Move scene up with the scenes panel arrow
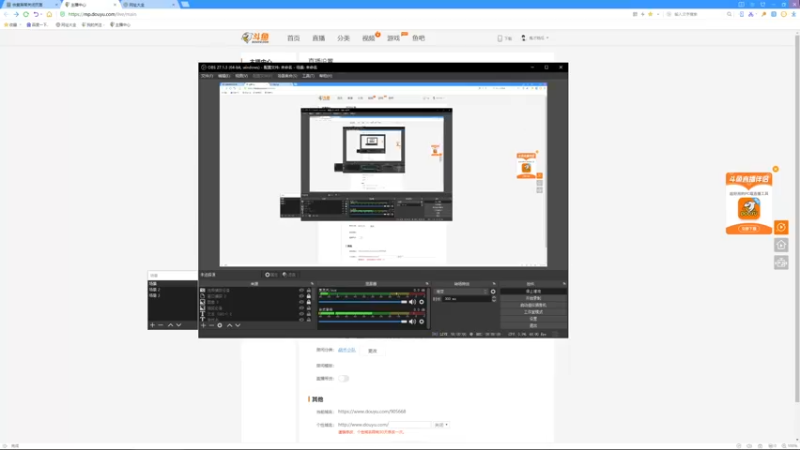800x450 pixels. tap(170, 325)
